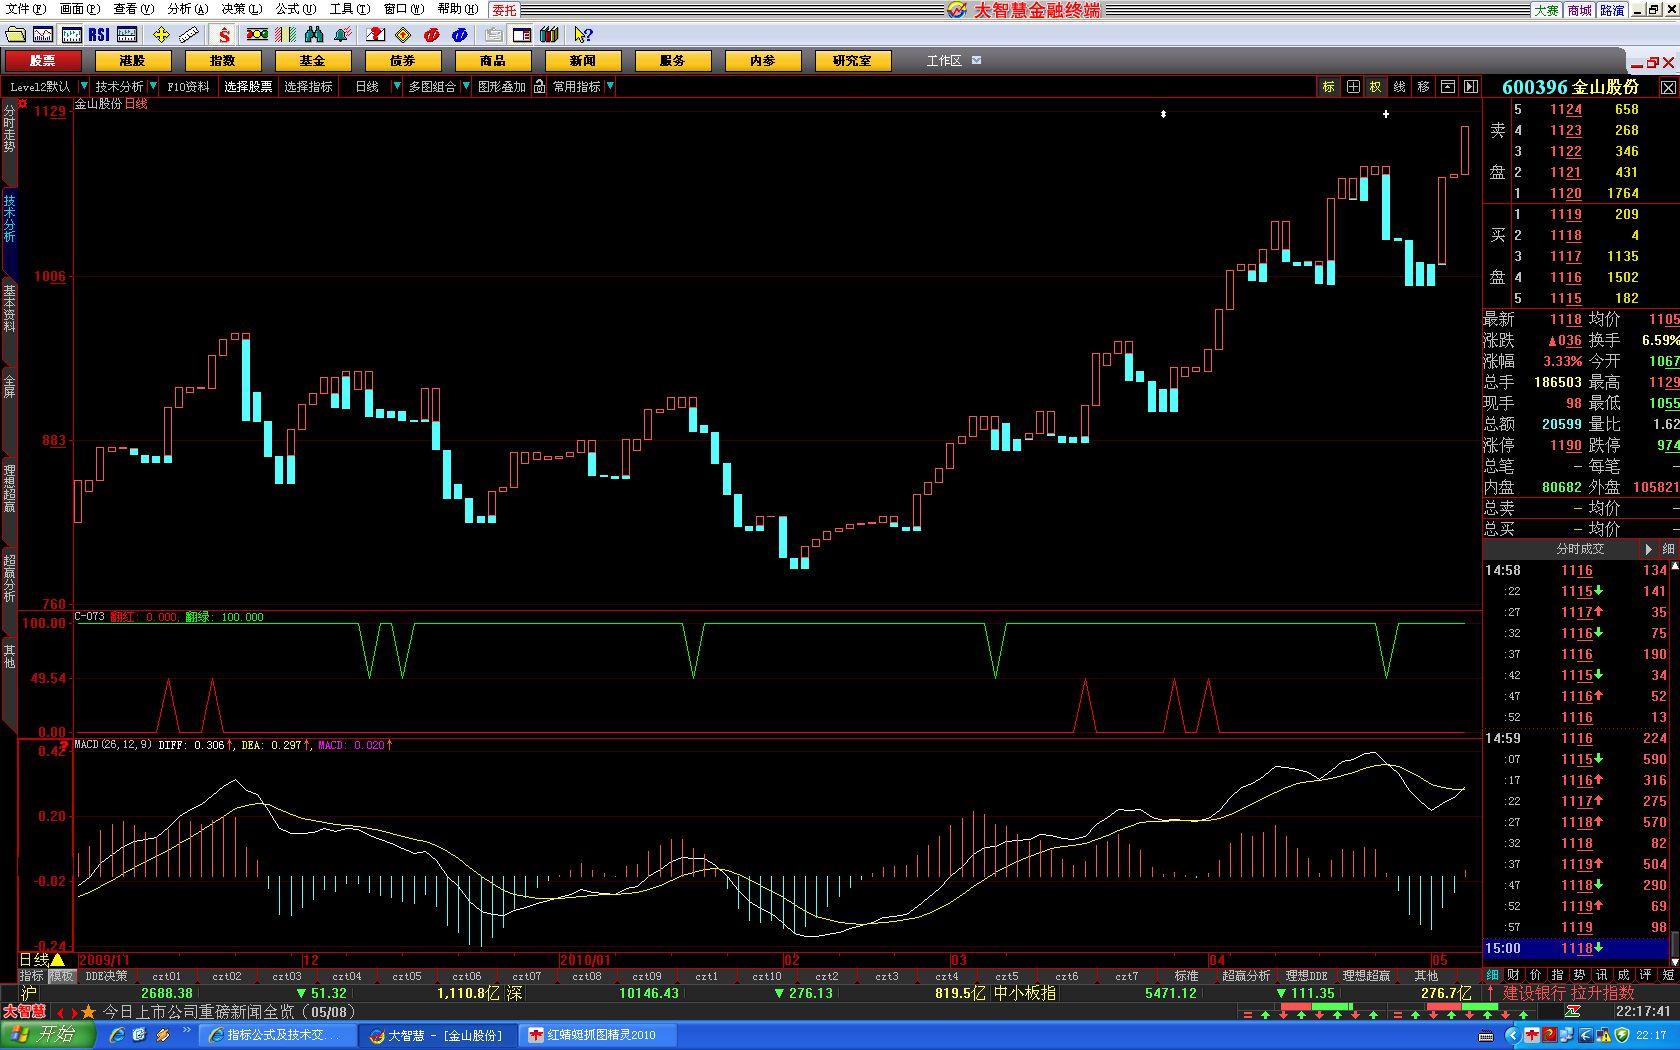Select the 港股 tab
1680x1050 pixels.
tap(132, 61)
